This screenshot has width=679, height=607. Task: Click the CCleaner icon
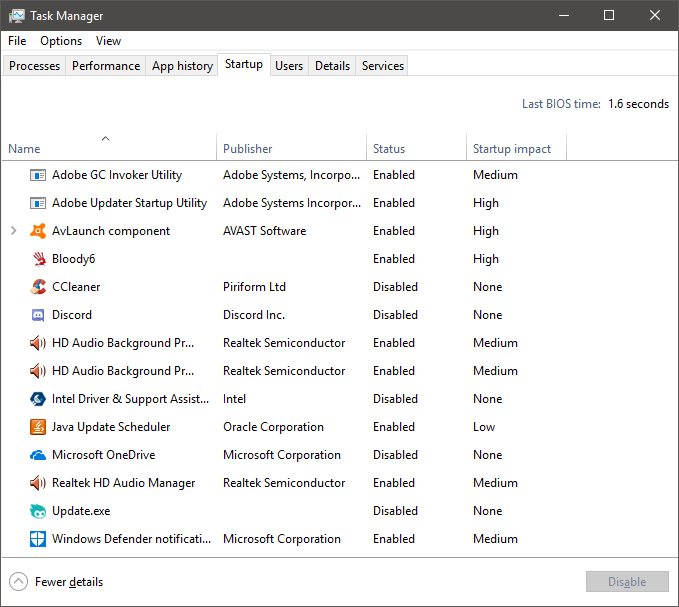tap(38, 287)
